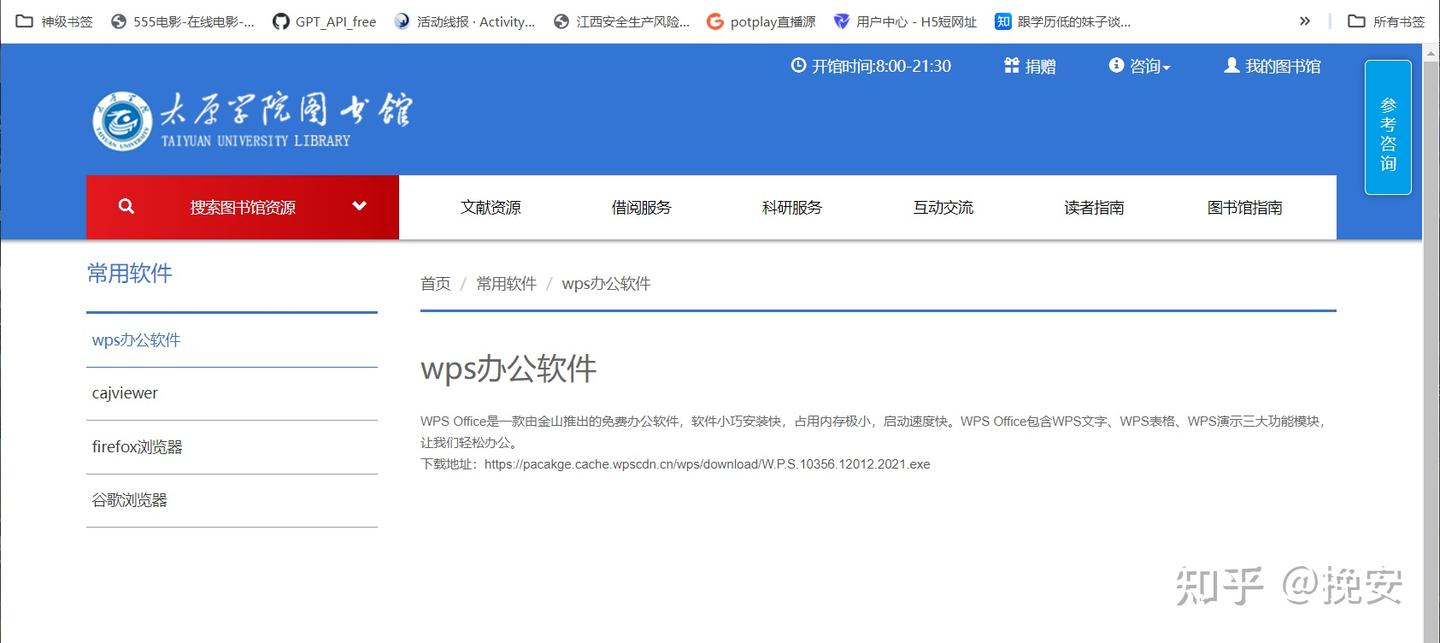Click the info icon next to 咨询
Screen dimensions: 1440x643
[x=1117, y=65]
